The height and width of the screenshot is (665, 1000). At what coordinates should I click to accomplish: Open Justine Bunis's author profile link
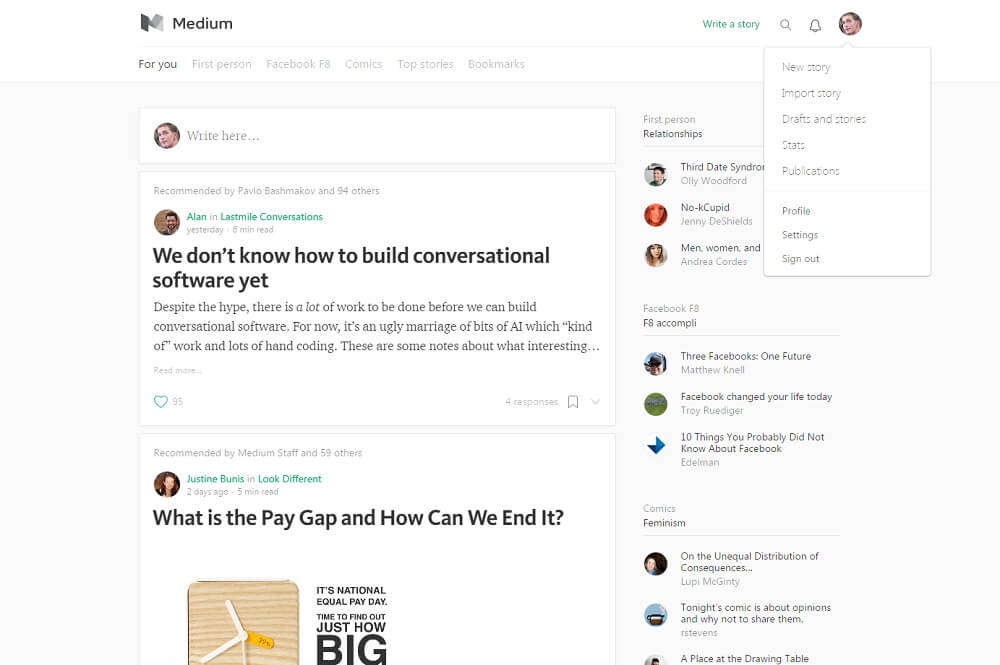(x=215, y=479)
